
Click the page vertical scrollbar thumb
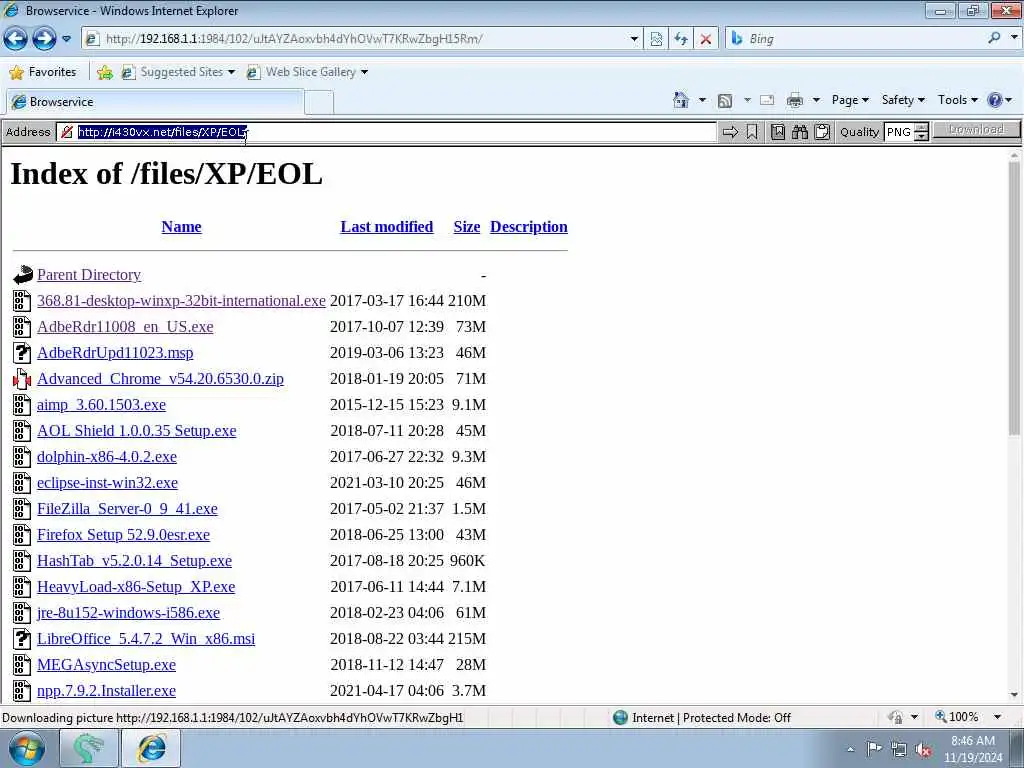pos(1014,298)
